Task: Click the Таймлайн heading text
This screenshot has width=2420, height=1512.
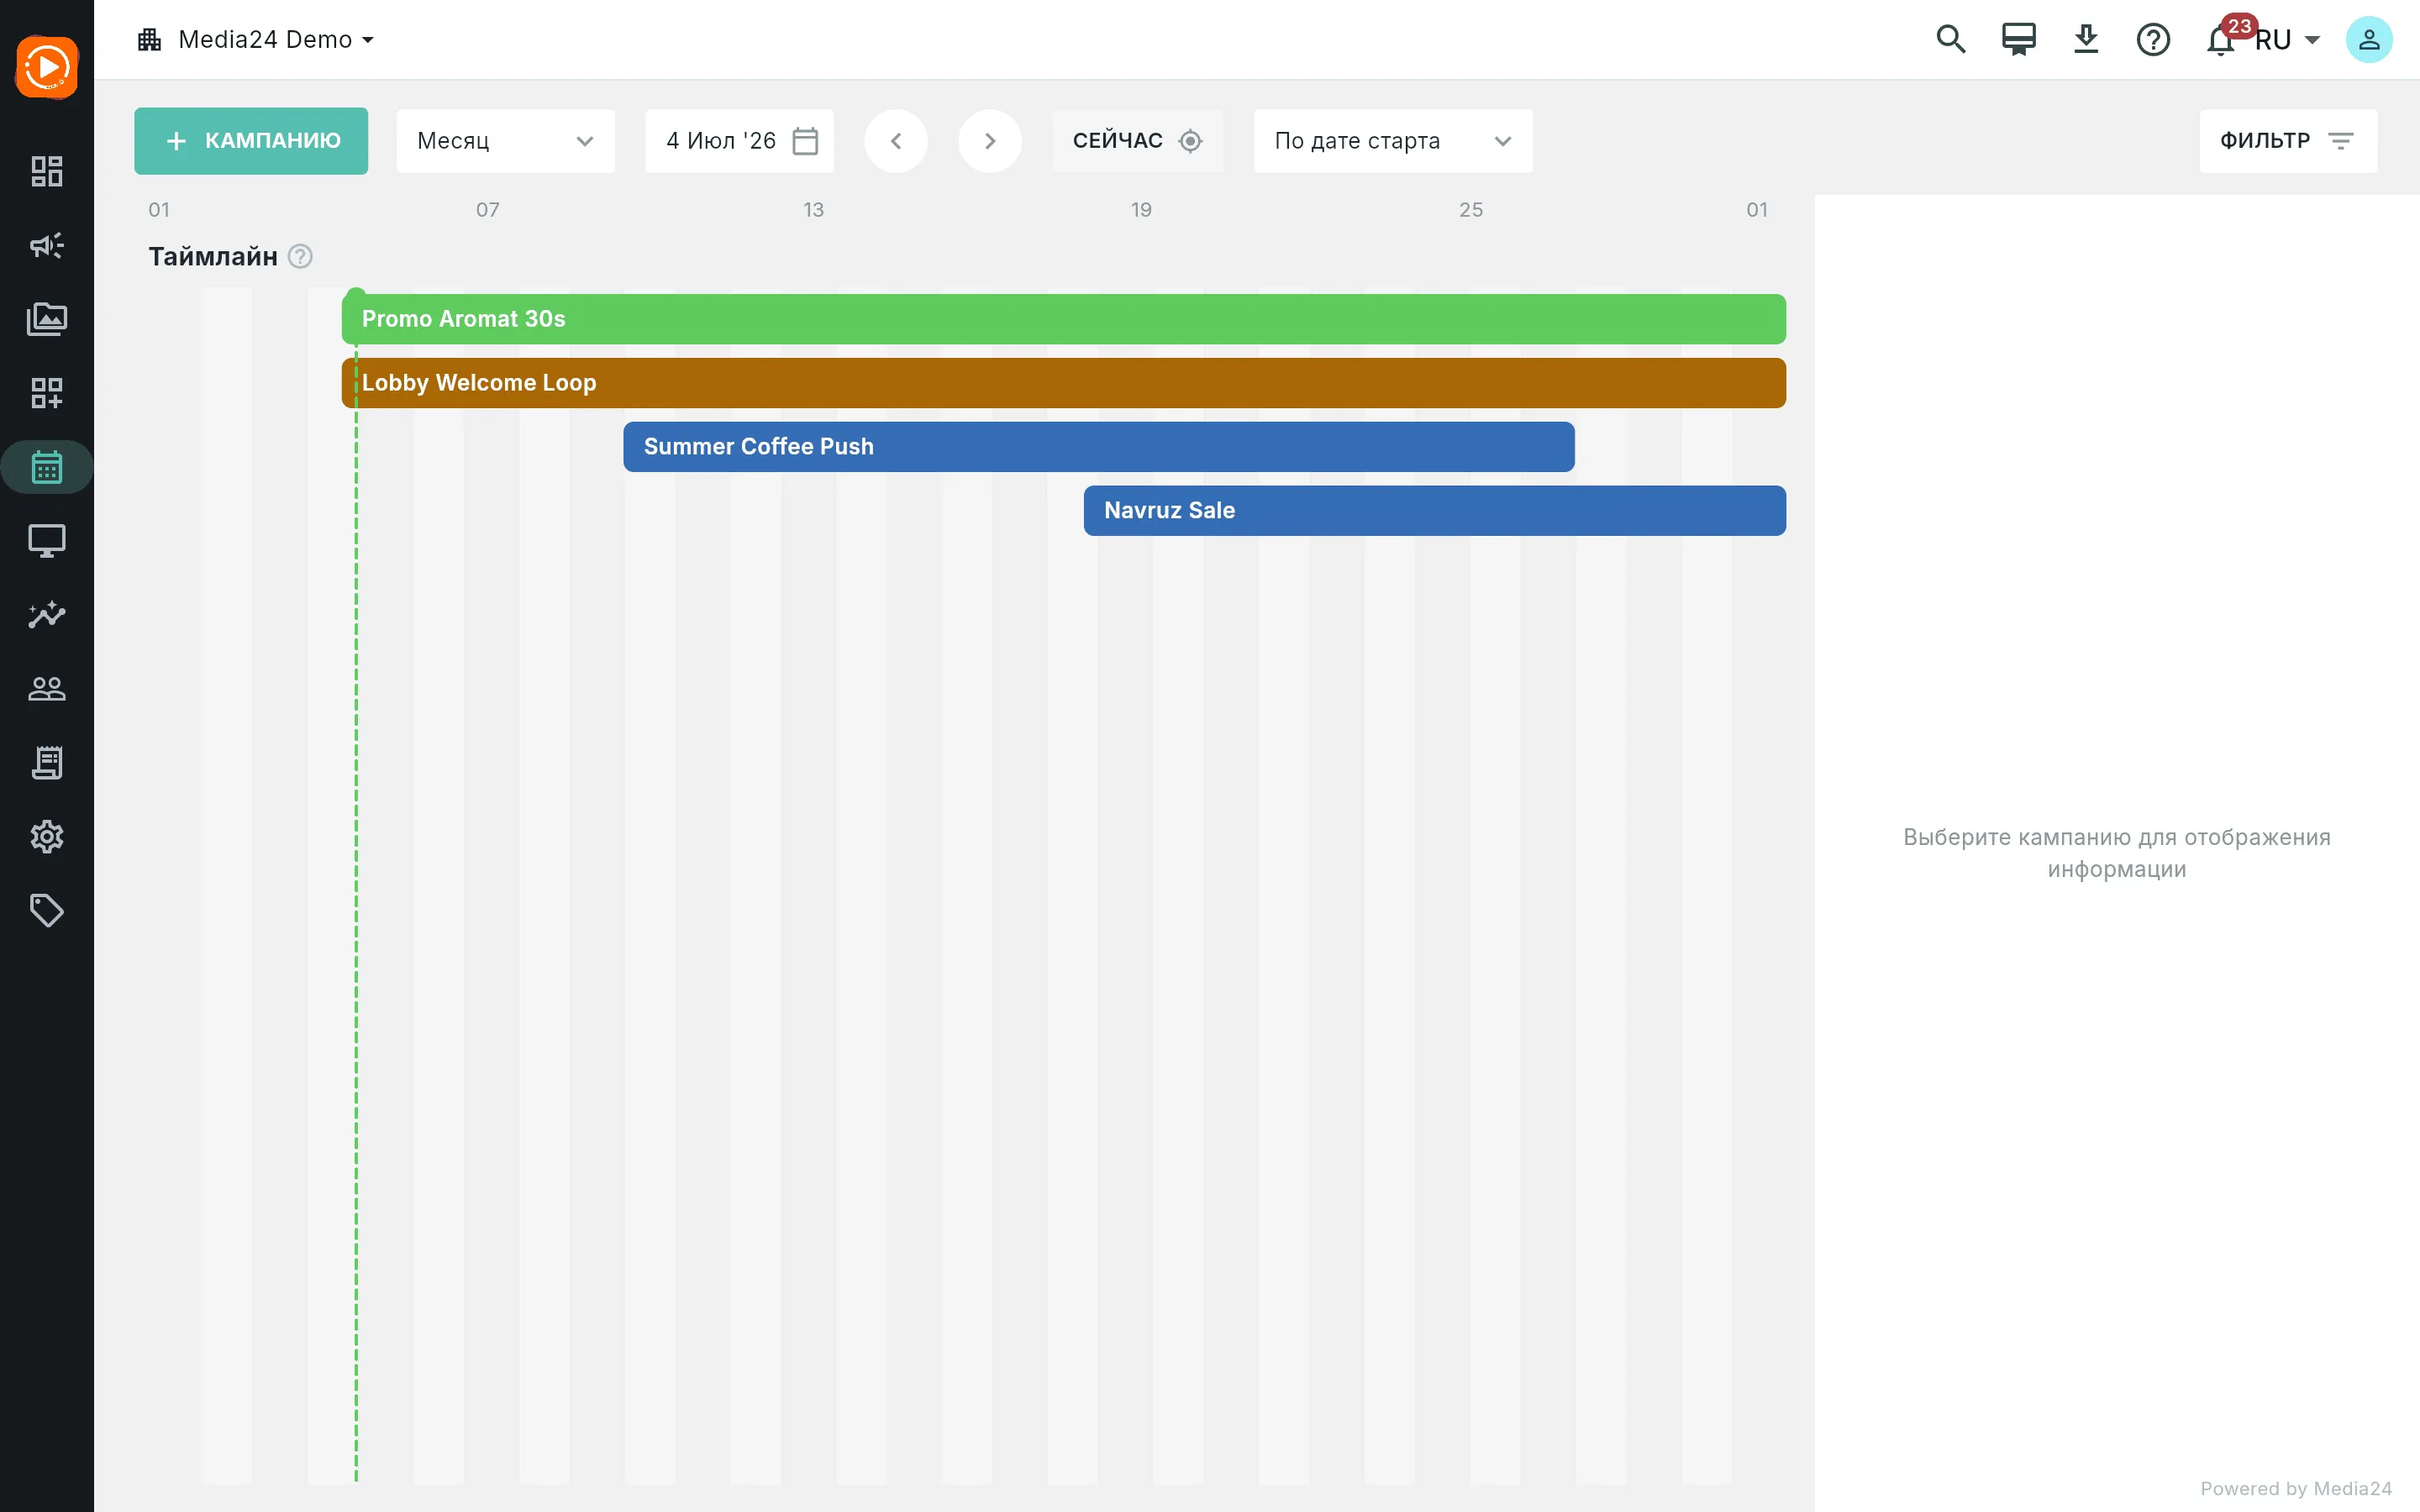Action: click(x=213, y=257)
